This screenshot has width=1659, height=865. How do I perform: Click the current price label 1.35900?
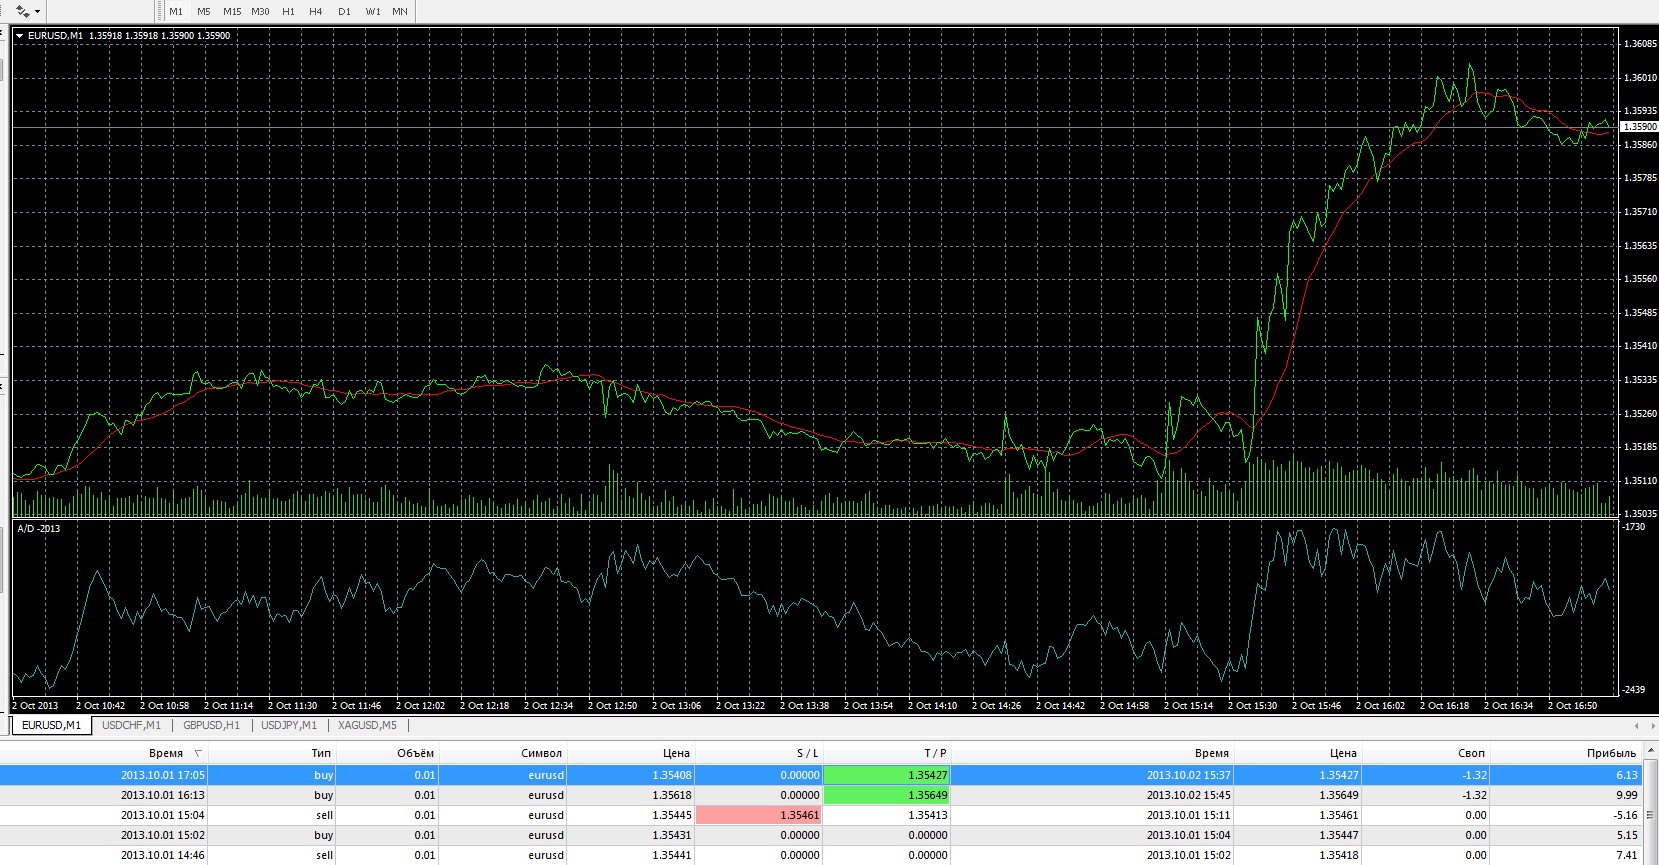point(1639,127)
